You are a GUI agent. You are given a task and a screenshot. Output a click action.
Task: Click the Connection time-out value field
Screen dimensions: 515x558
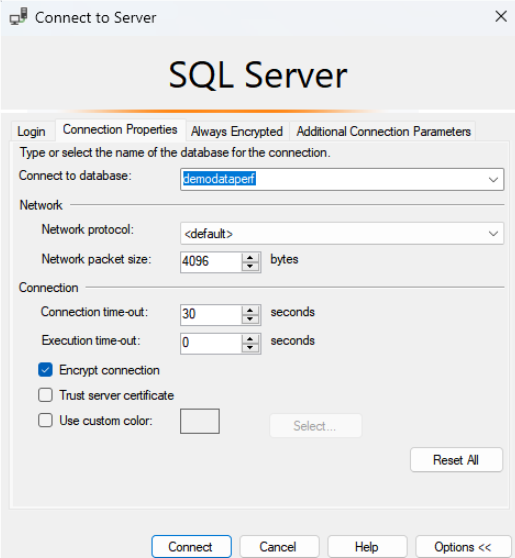point(211,315)
